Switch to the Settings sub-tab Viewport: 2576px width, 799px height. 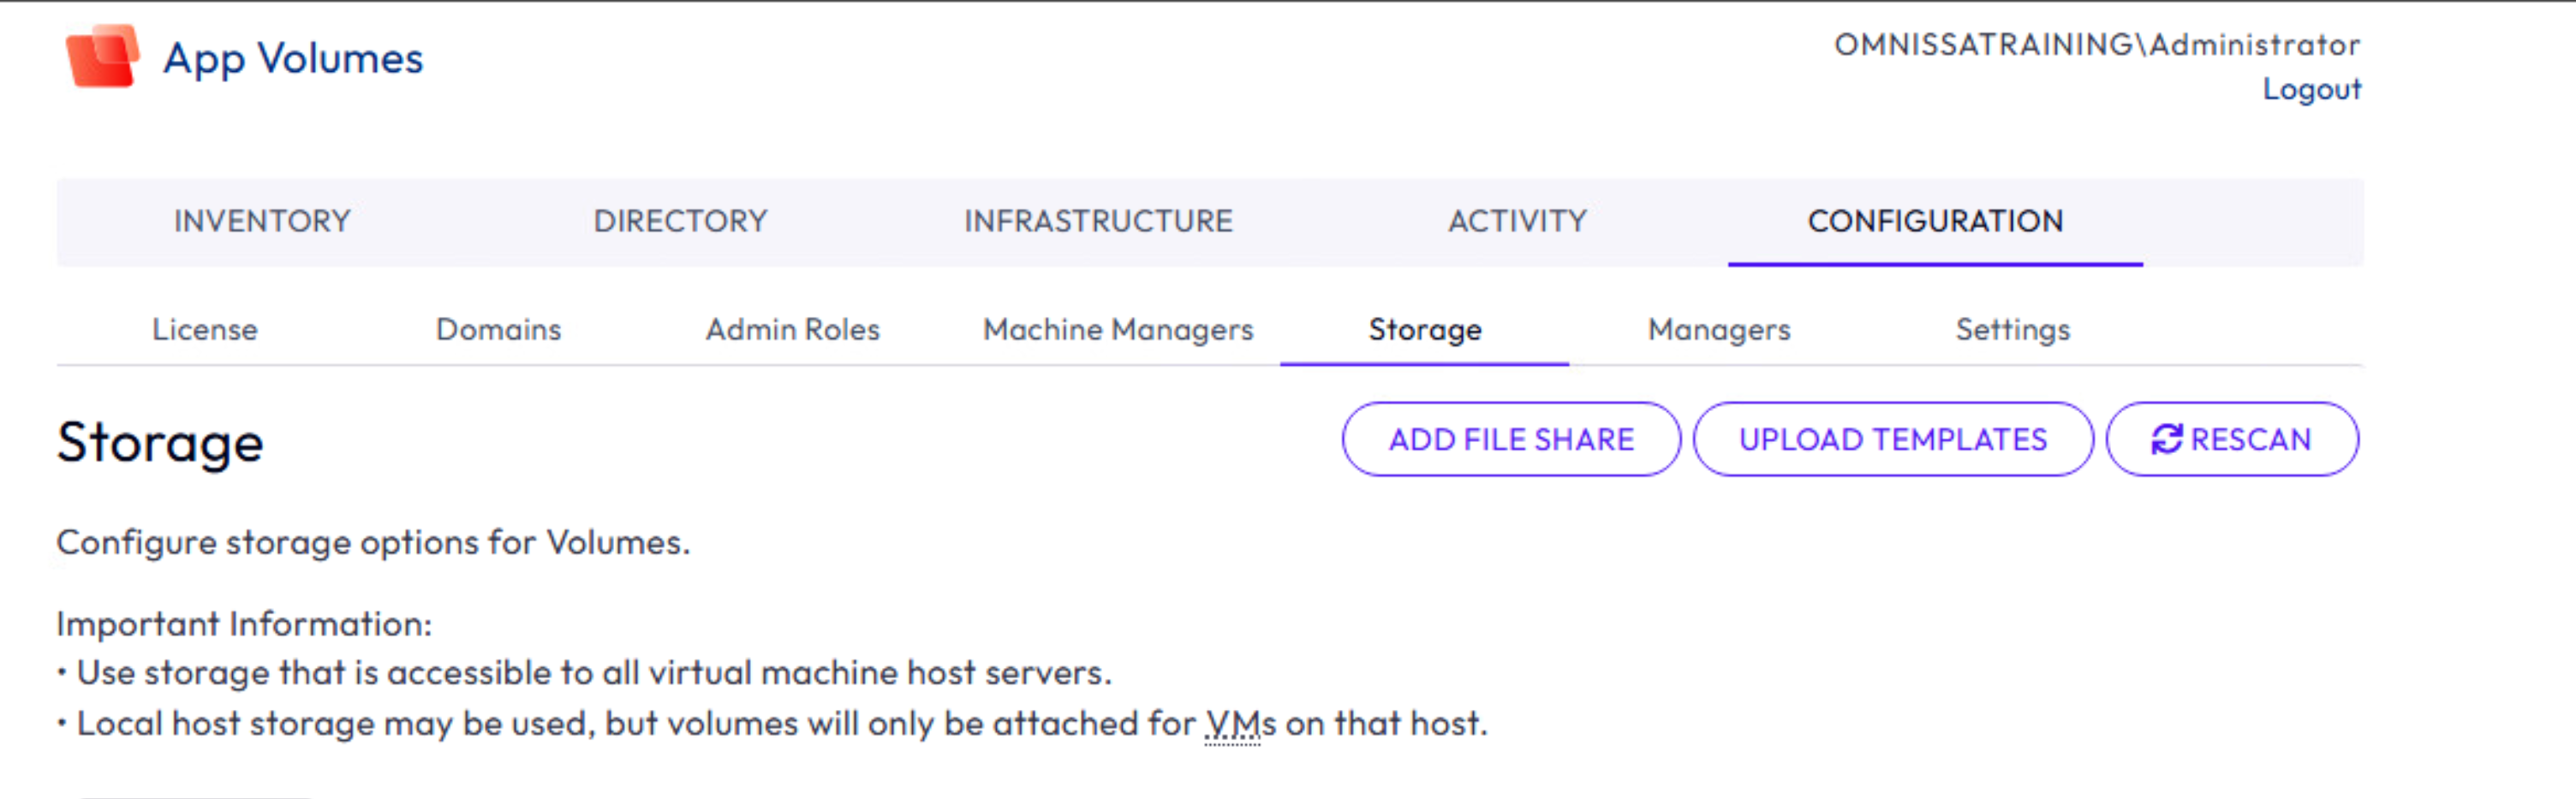(x=2013, y=329)
